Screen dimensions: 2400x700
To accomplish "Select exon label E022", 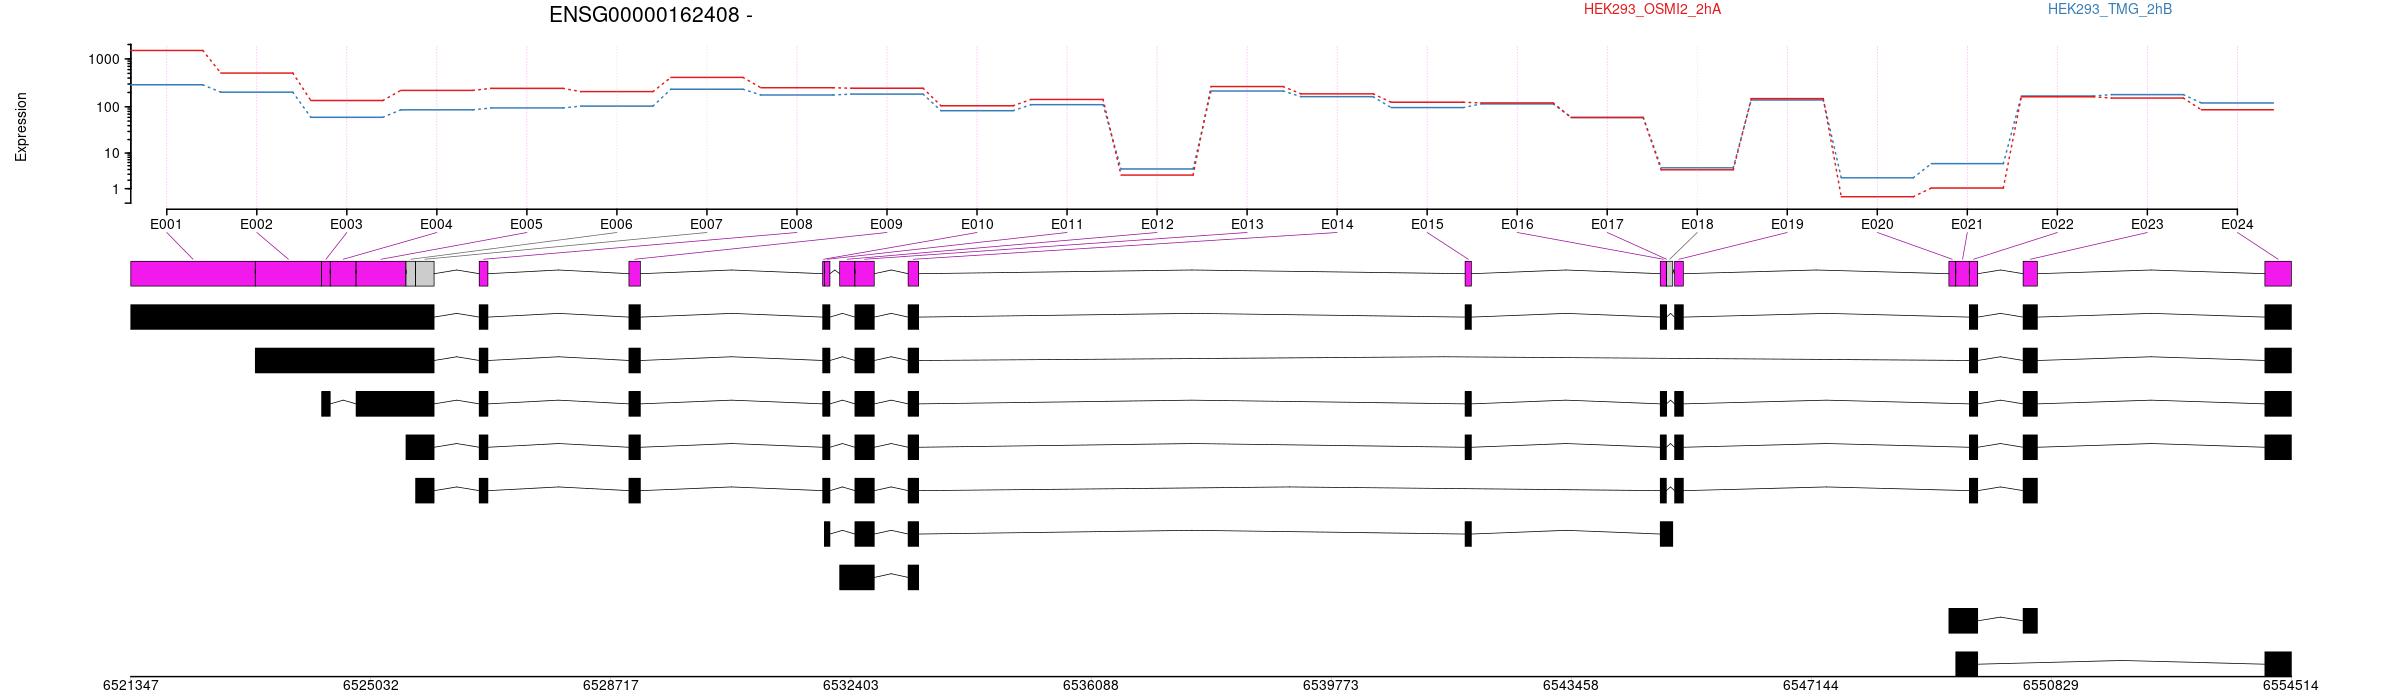I will tap(2057, 225).
